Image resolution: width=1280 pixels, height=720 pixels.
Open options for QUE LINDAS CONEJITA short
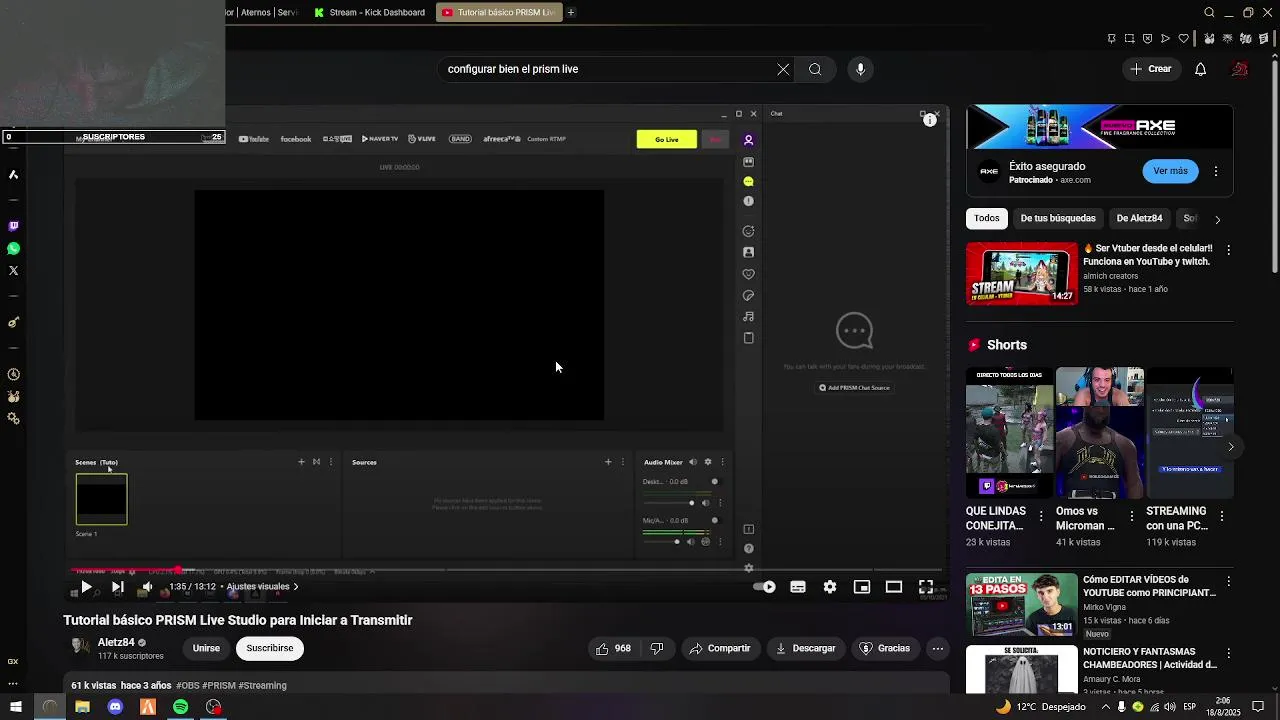(x=1041, y=516)
